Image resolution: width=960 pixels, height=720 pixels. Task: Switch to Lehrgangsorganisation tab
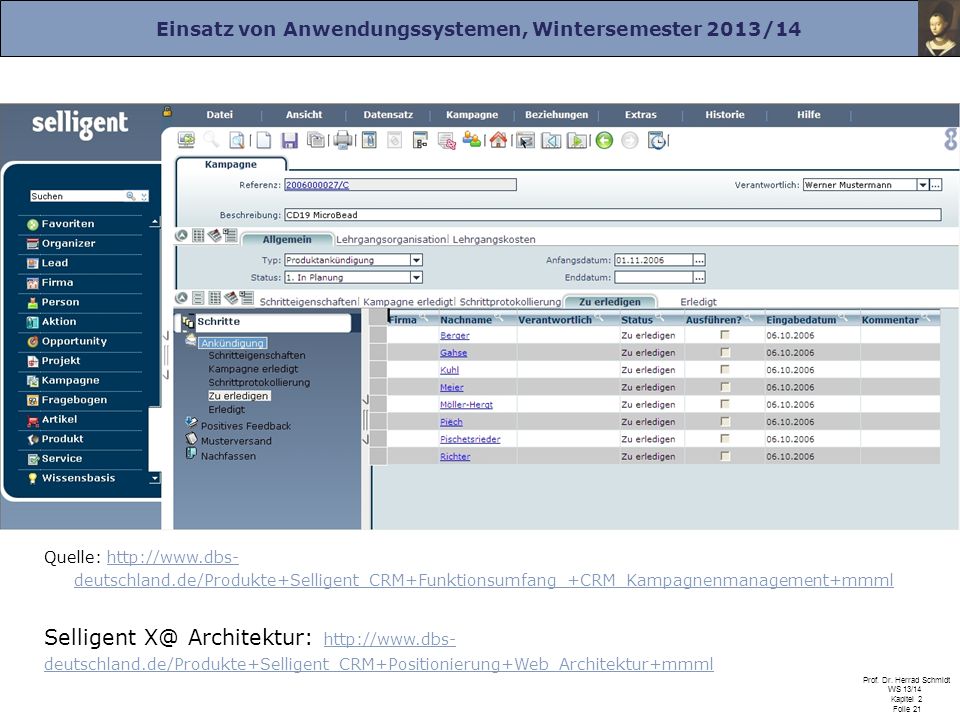pos(391,239)
